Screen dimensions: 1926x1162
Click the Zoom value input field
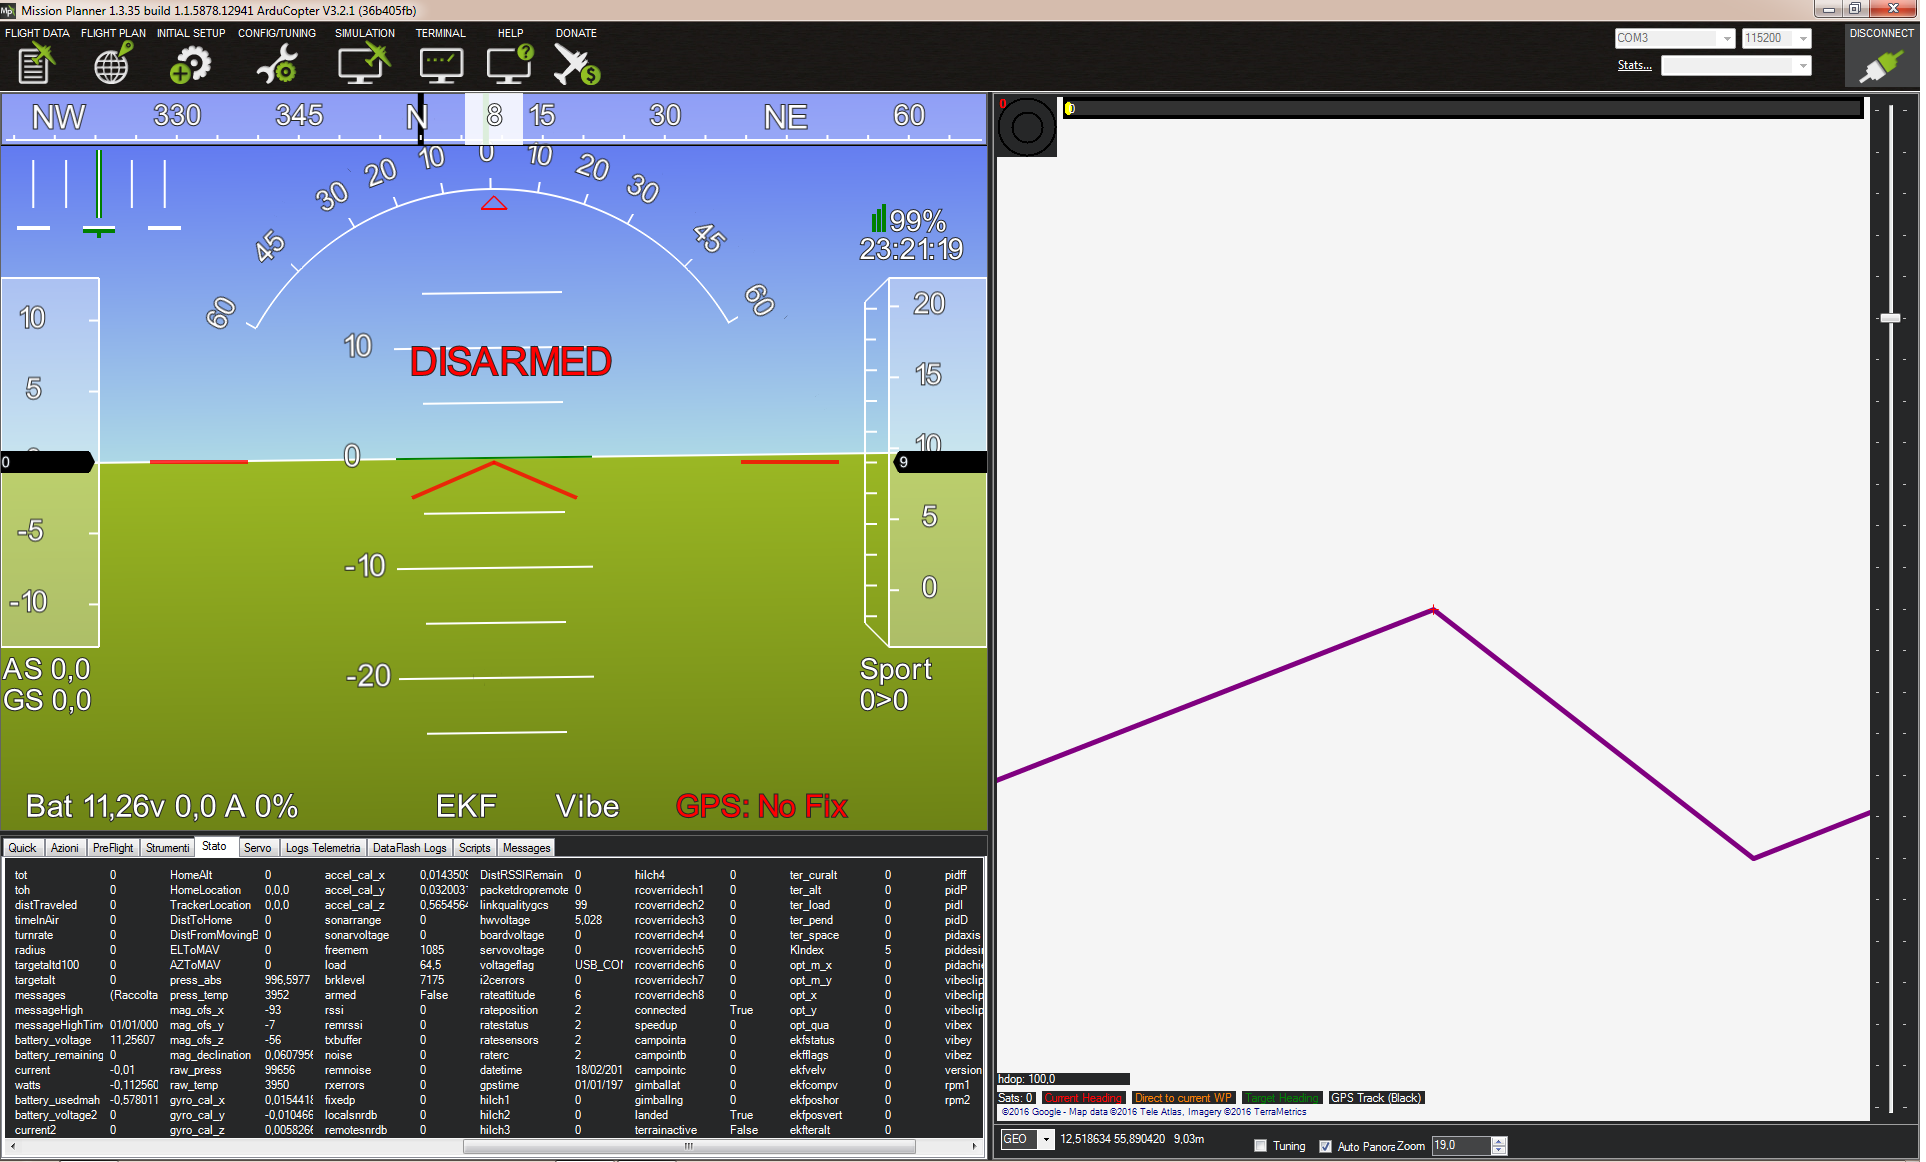click(1461, 1146)
